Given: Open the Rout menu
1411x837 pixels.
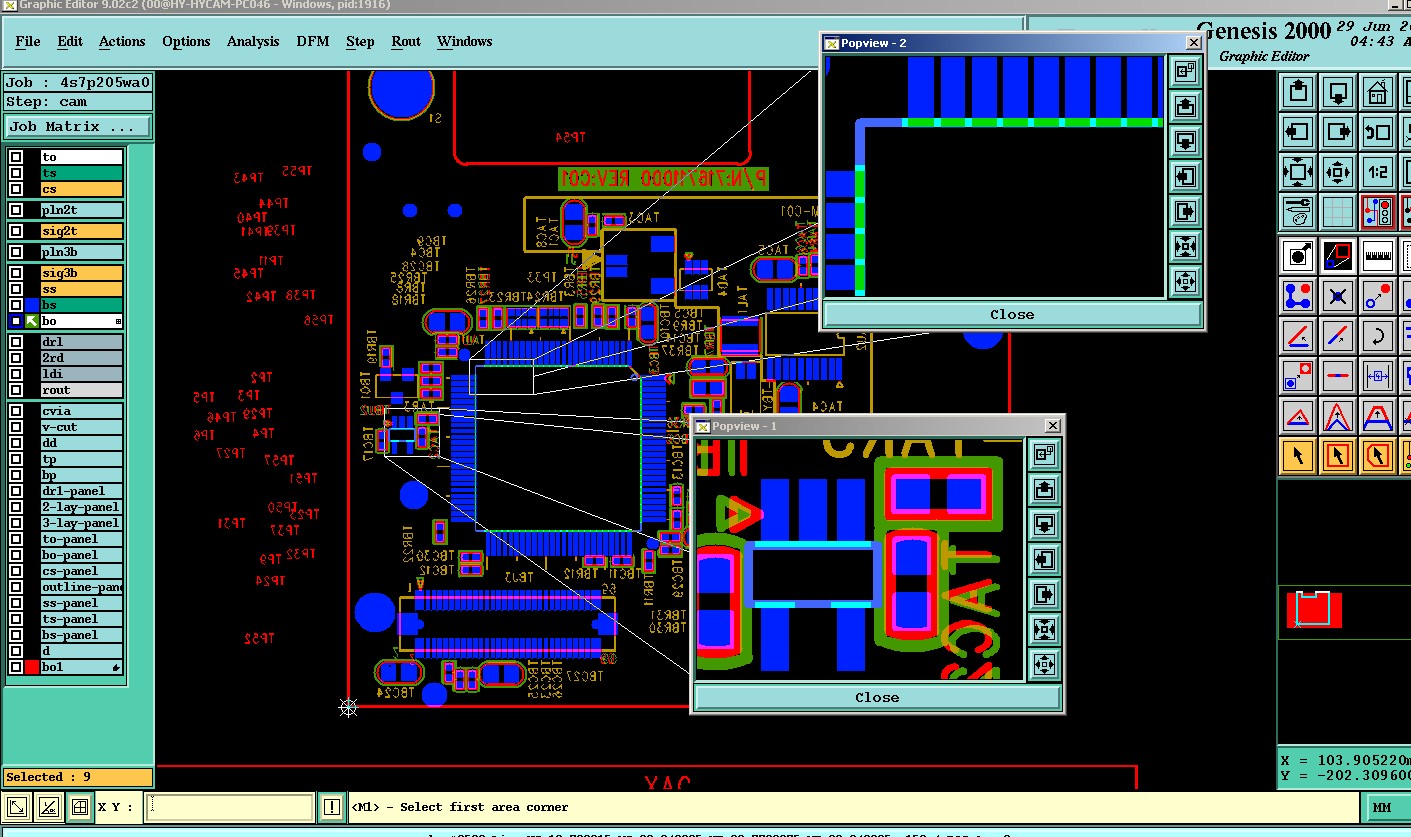Looking at the screenshot, I should click(406, 41).
